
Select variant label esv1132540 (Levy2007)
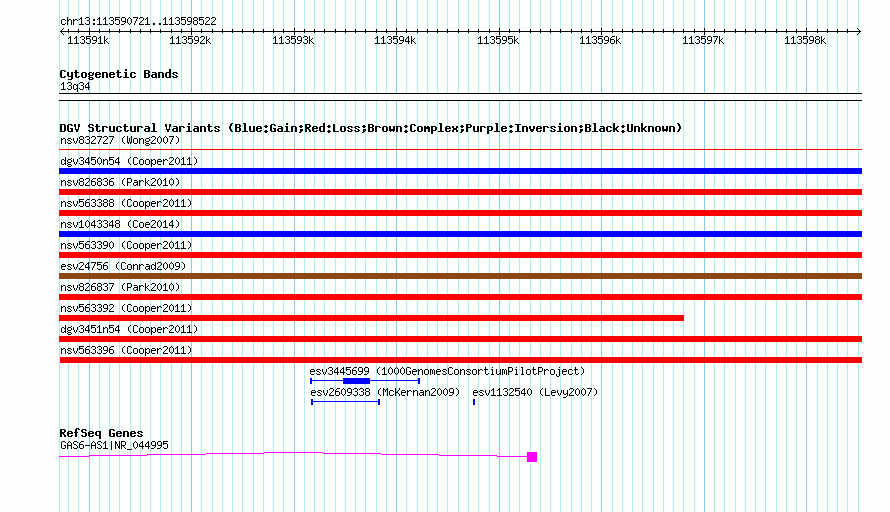535,392
